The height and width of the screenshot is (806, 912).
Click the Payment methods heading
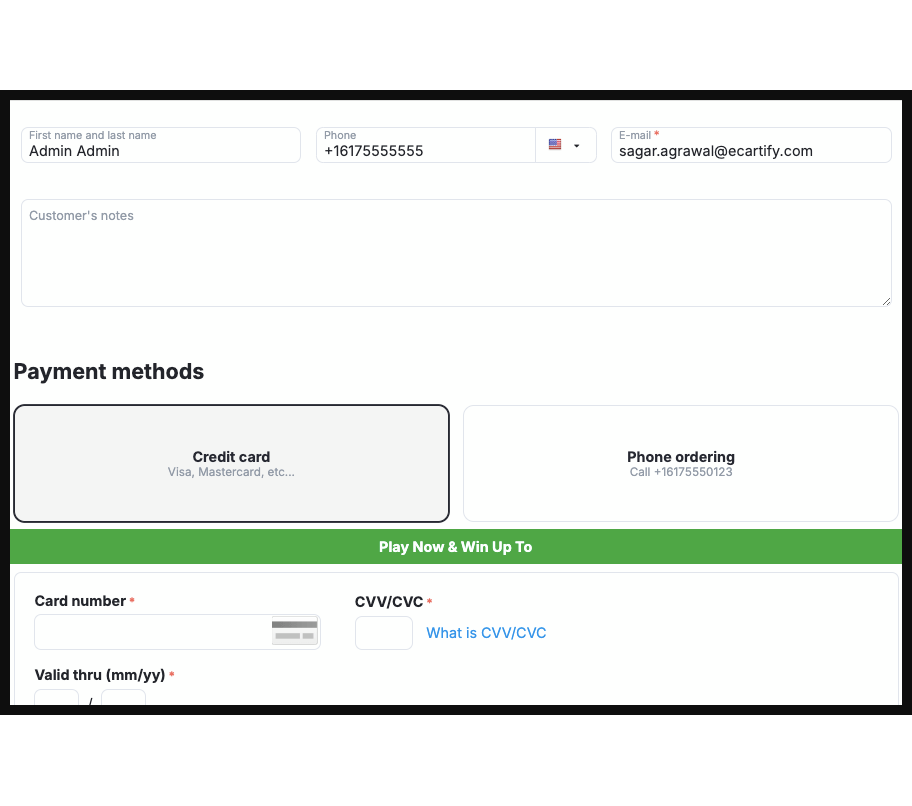109,372
